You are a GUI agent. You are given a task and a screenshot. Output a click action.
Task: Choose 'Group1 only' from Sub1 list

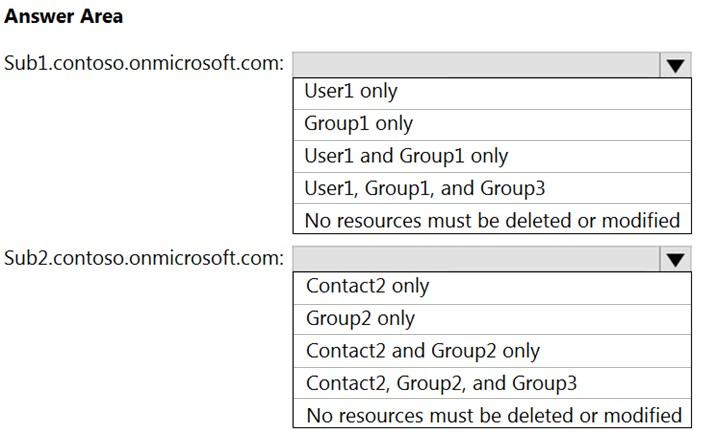(x=492, y=125)
